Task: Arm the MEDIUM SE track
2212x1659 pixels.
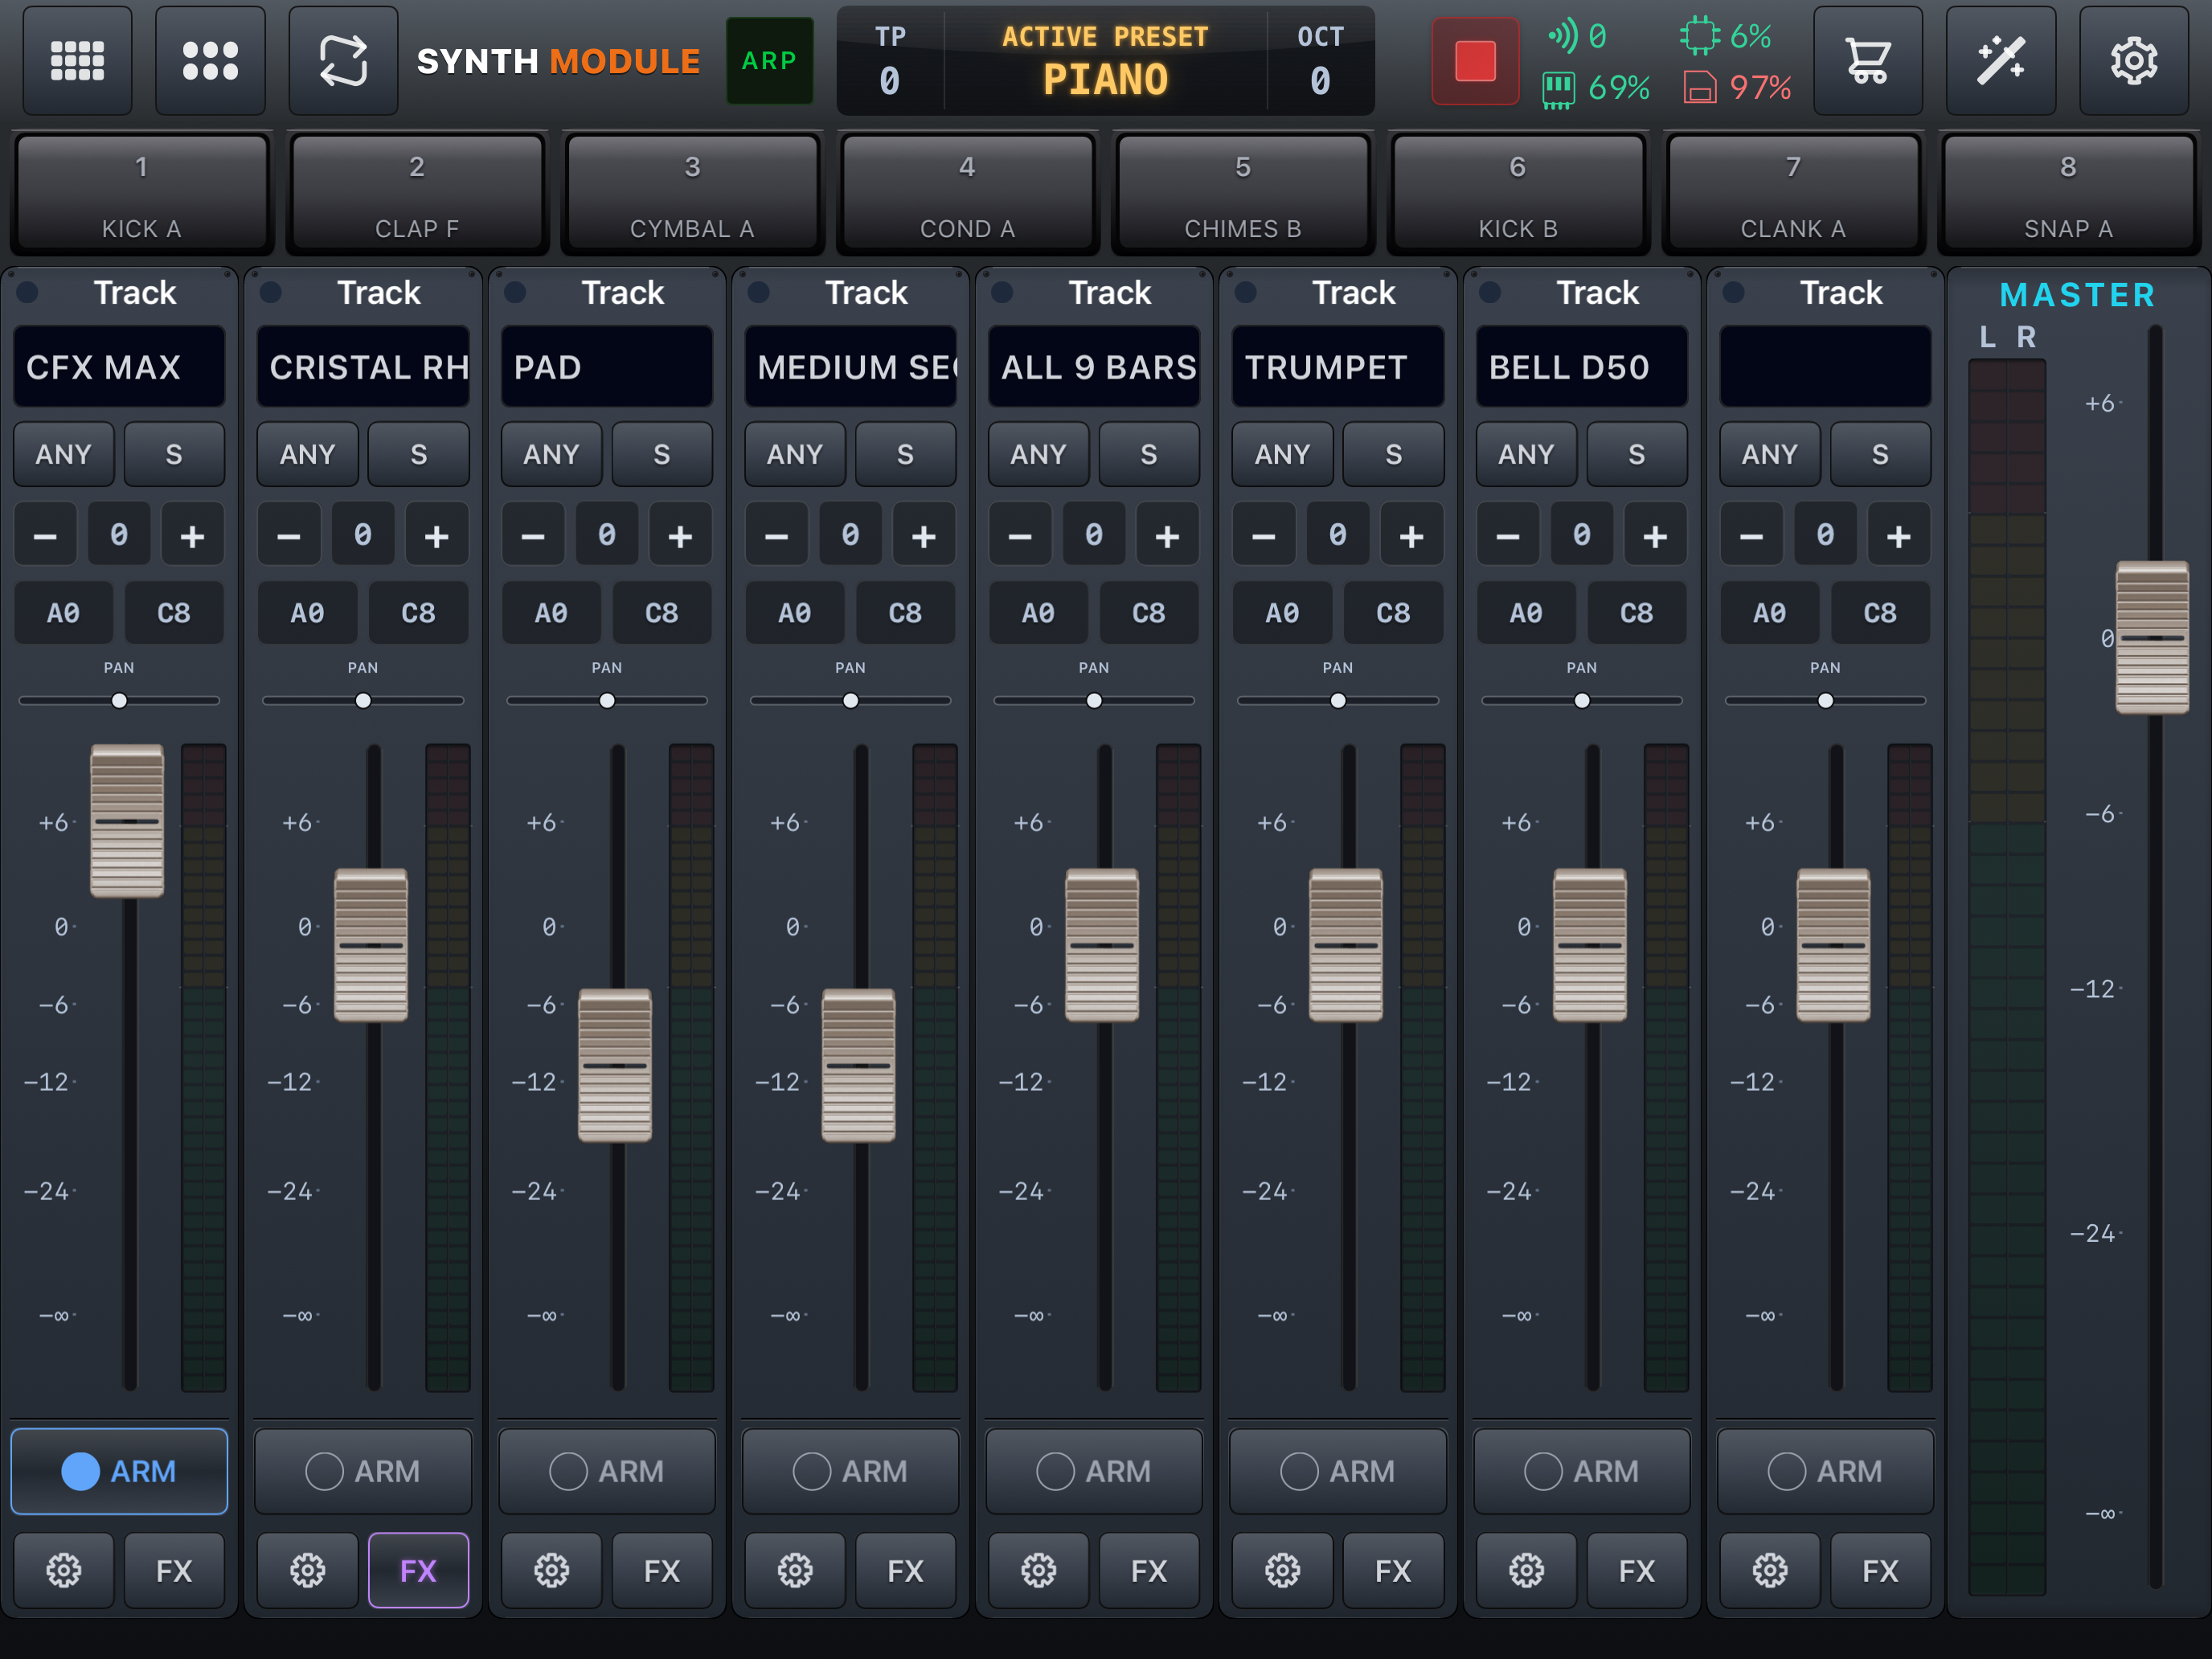Action: [850, 1471]
